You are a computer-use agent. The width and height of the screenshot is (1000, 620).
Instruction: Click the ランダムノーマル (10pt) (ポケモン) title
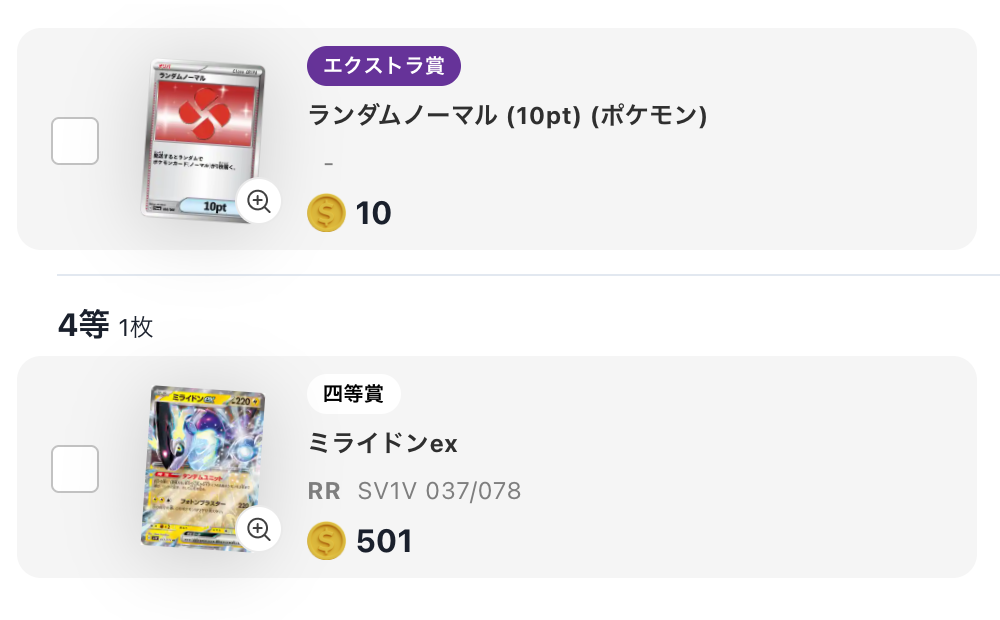tap(508, 117)
